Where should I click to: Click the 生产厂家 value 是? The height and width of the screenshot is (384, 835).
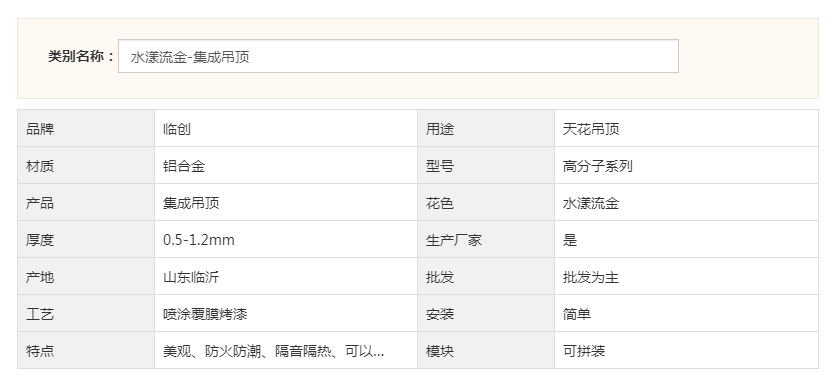click(570, 240)
